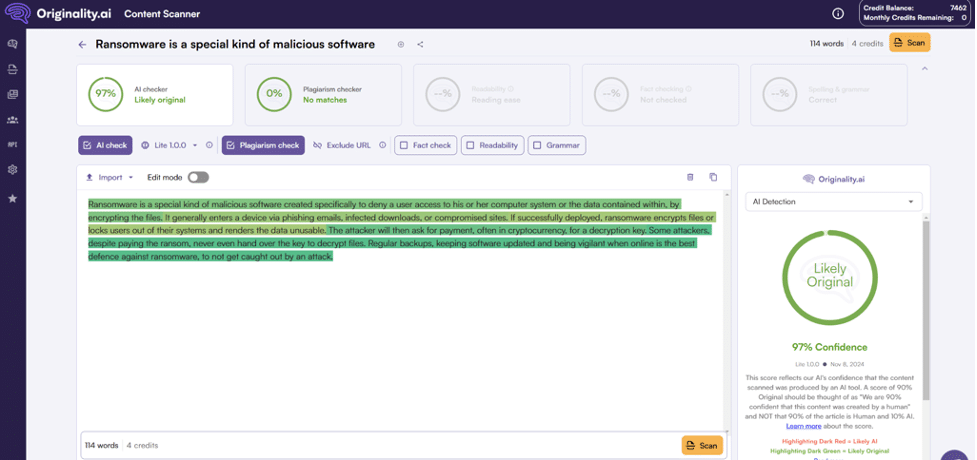Click the Likely Original confidence ring
The image size is (977, 460).
pyautogui.click(x=830, y=277)
